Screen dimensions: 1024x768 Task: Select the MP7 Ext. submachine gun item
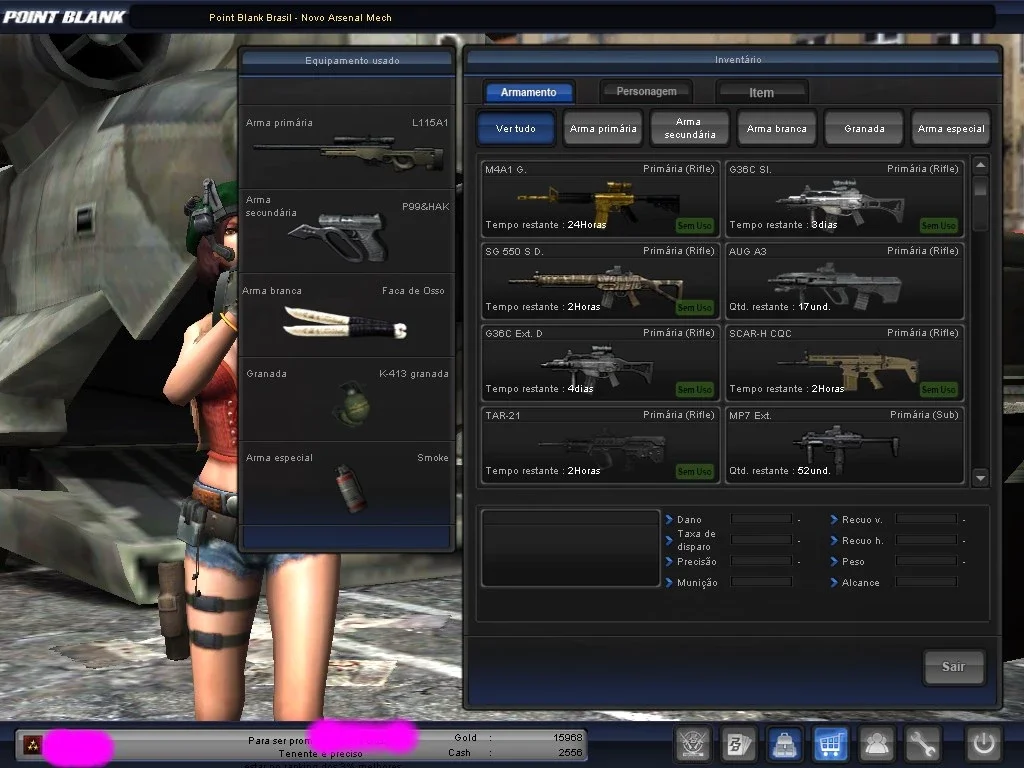coord(844,445)
